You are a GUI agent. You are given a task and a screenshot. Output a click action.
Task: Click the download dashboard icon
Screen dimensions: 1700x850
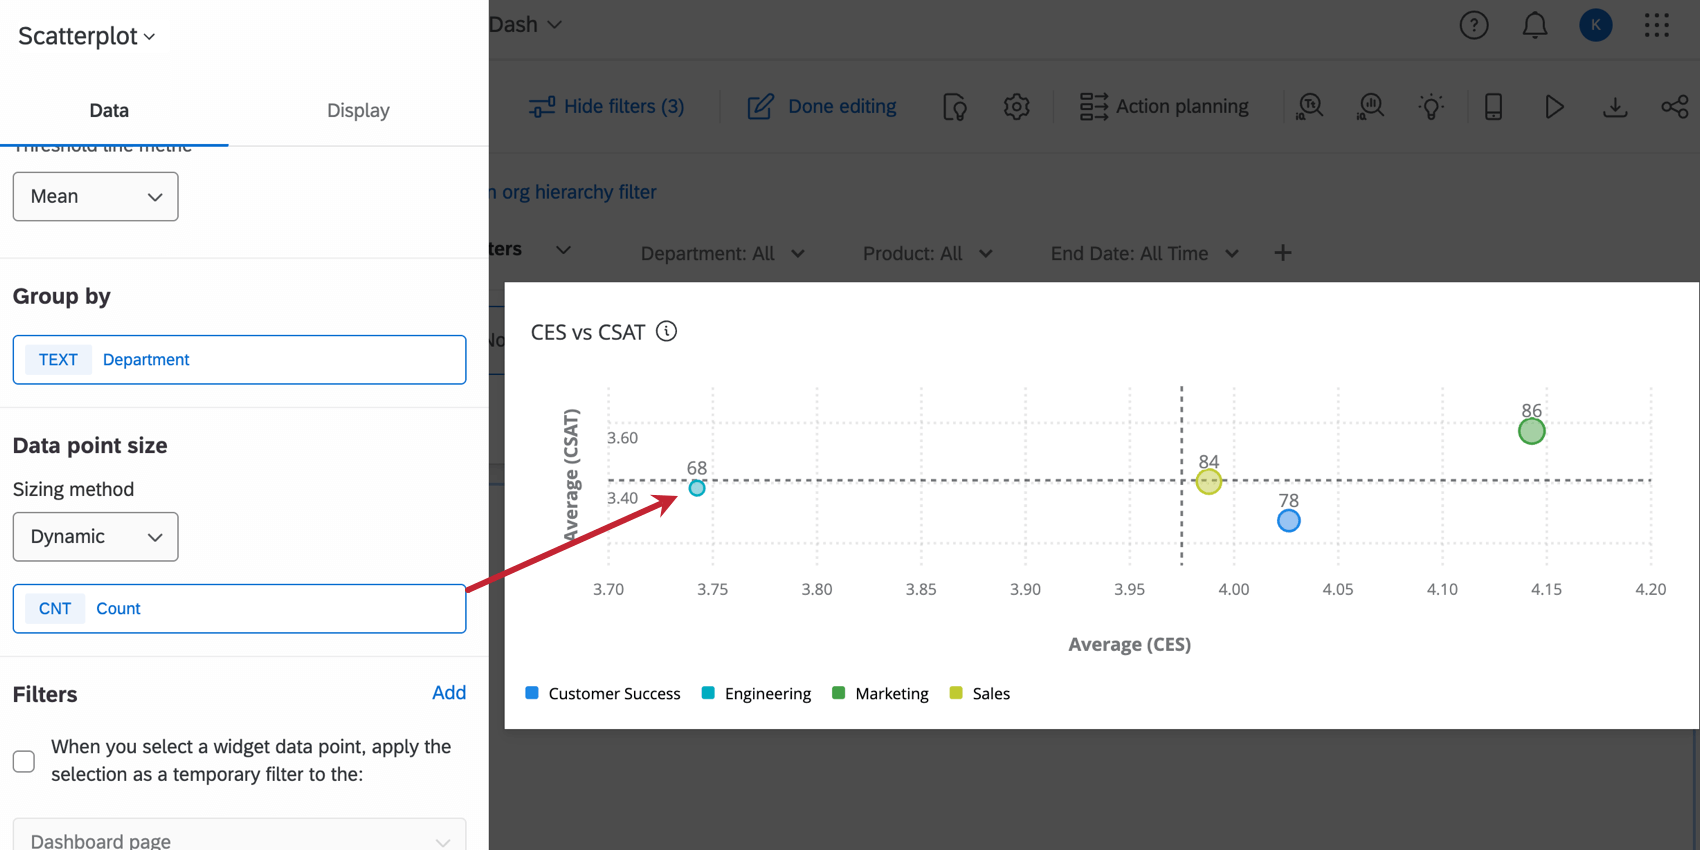click(1614, 106)
